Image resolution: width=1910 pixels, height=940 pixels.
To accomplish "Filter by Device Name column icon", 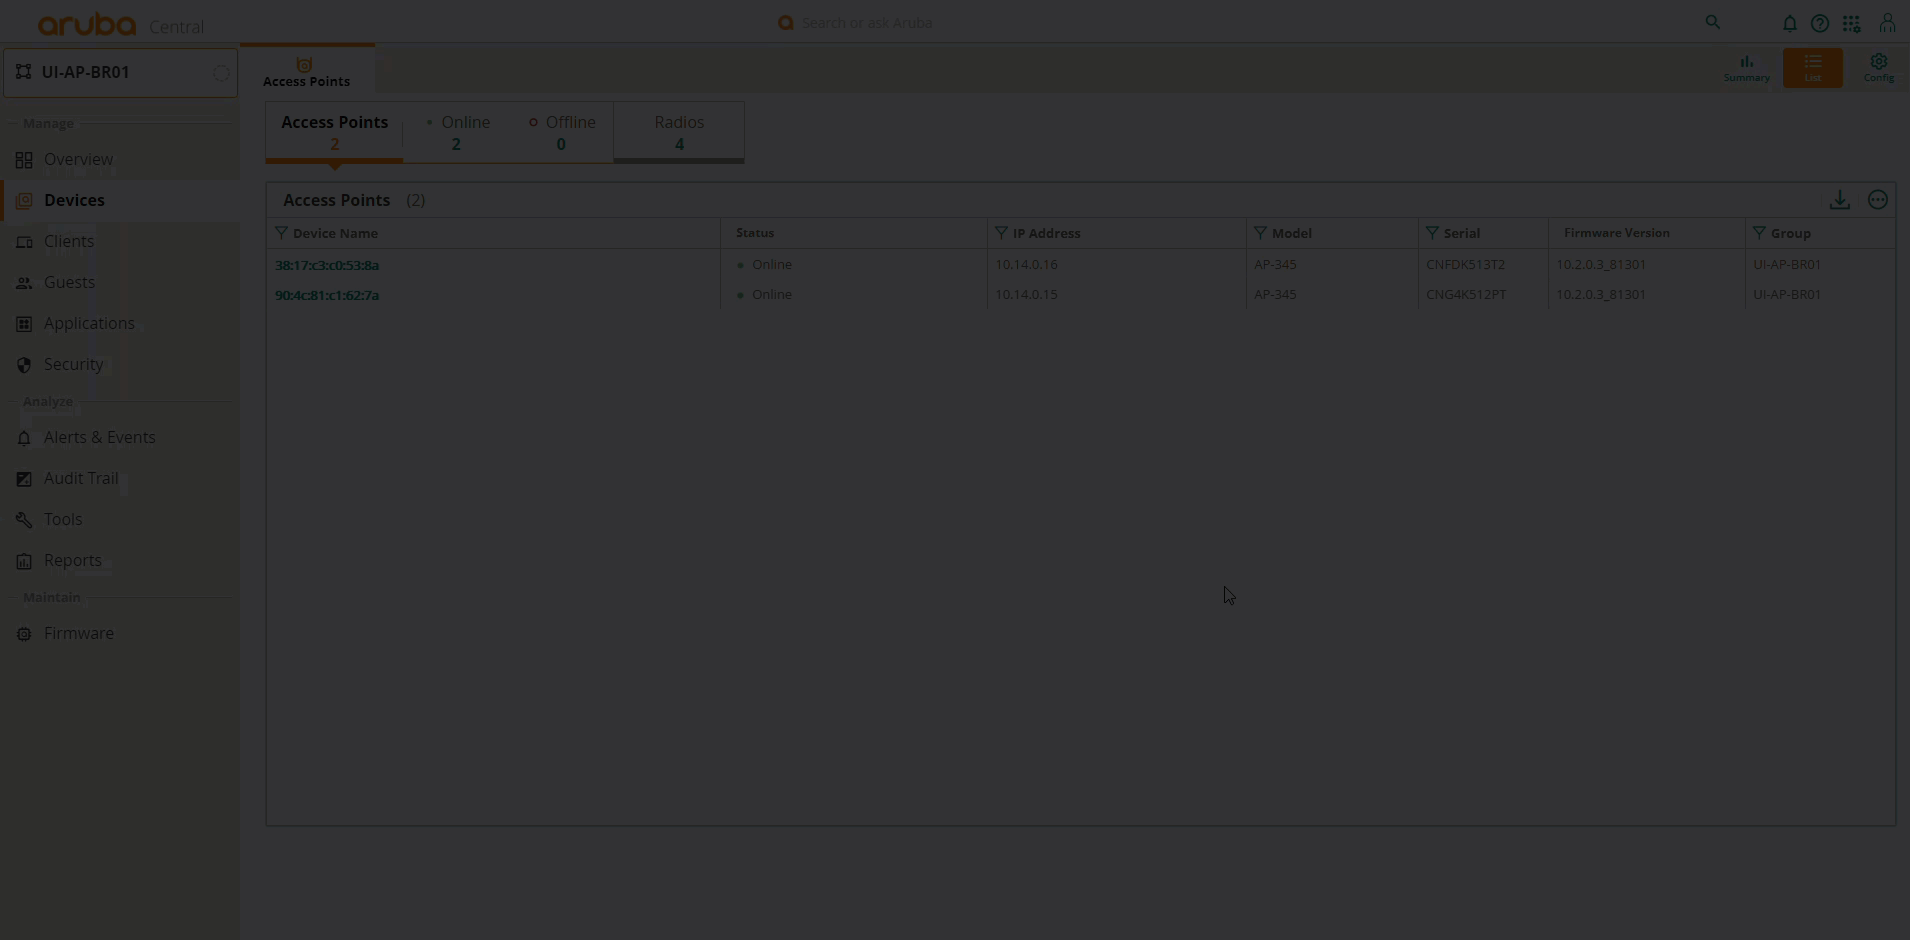I will point(281,233).
